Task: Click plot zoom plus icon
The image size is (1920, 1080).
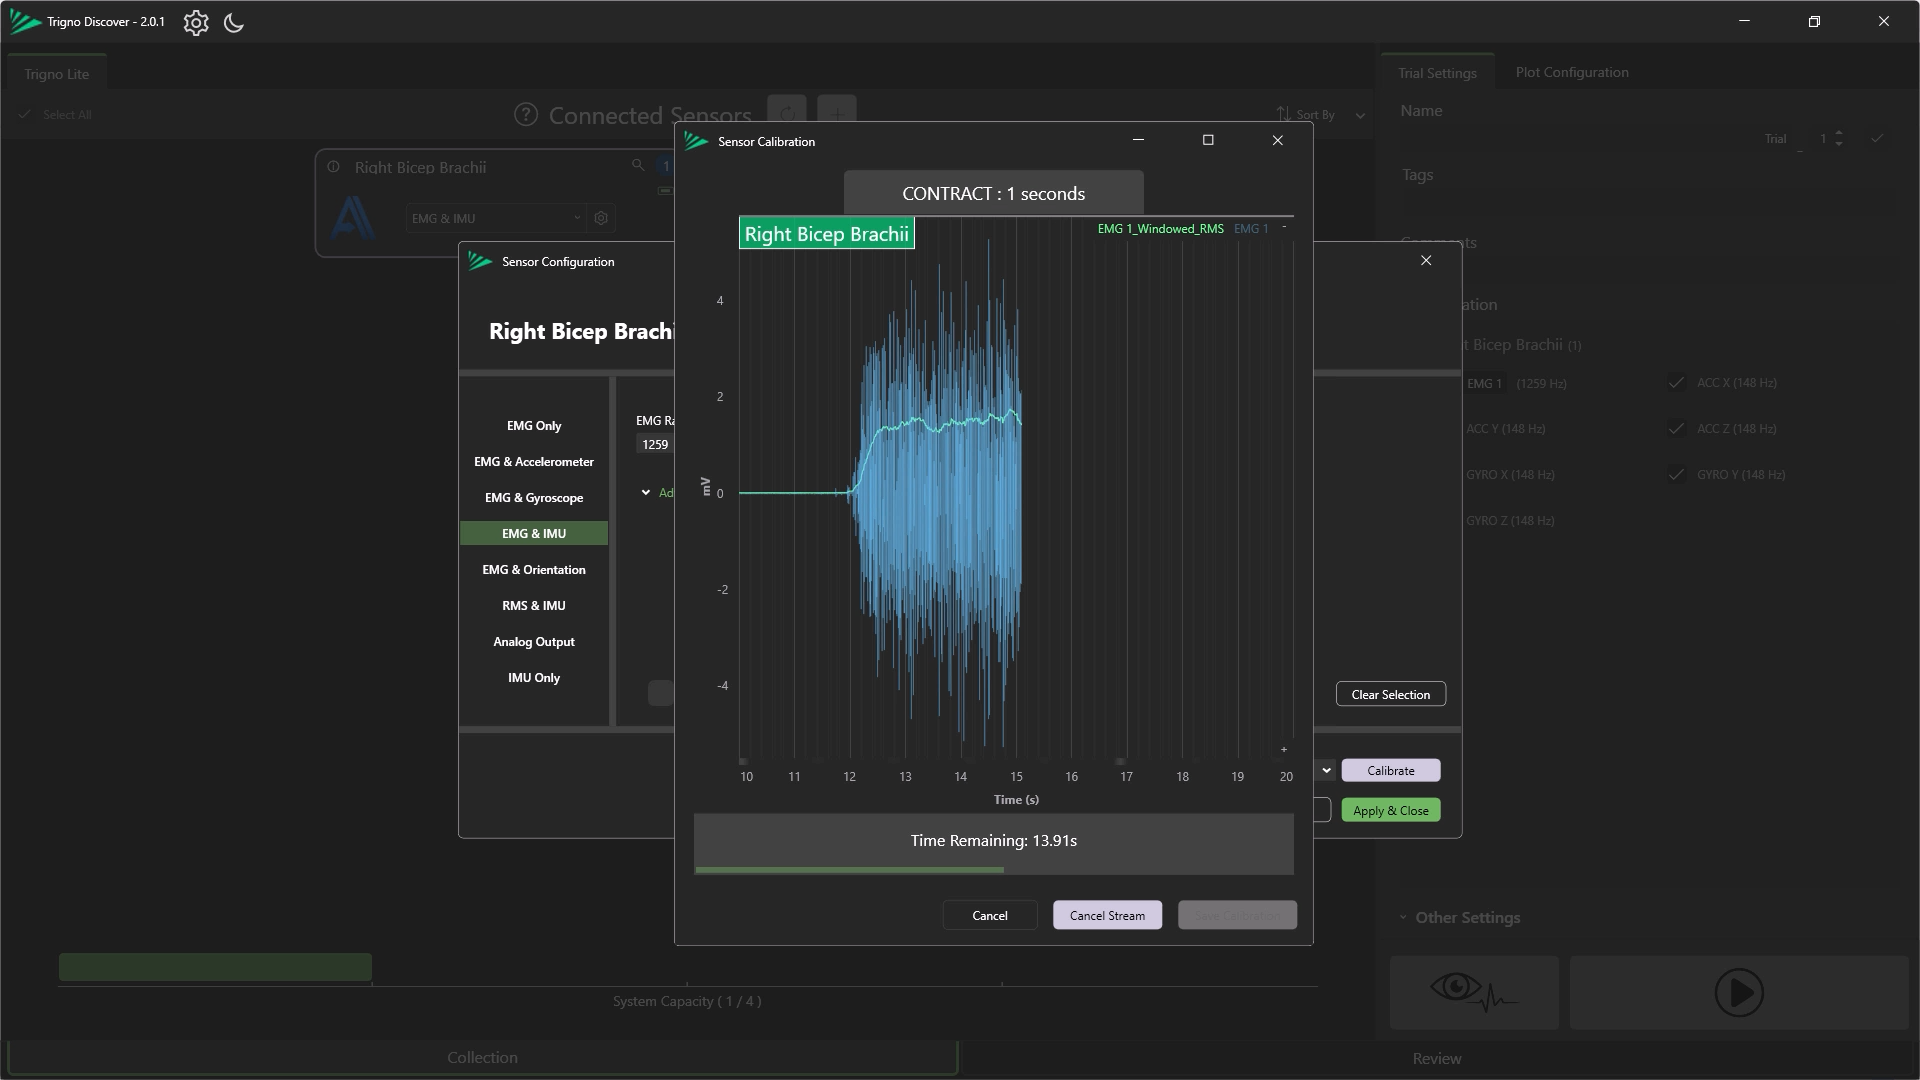Action: click(1284, 749)
